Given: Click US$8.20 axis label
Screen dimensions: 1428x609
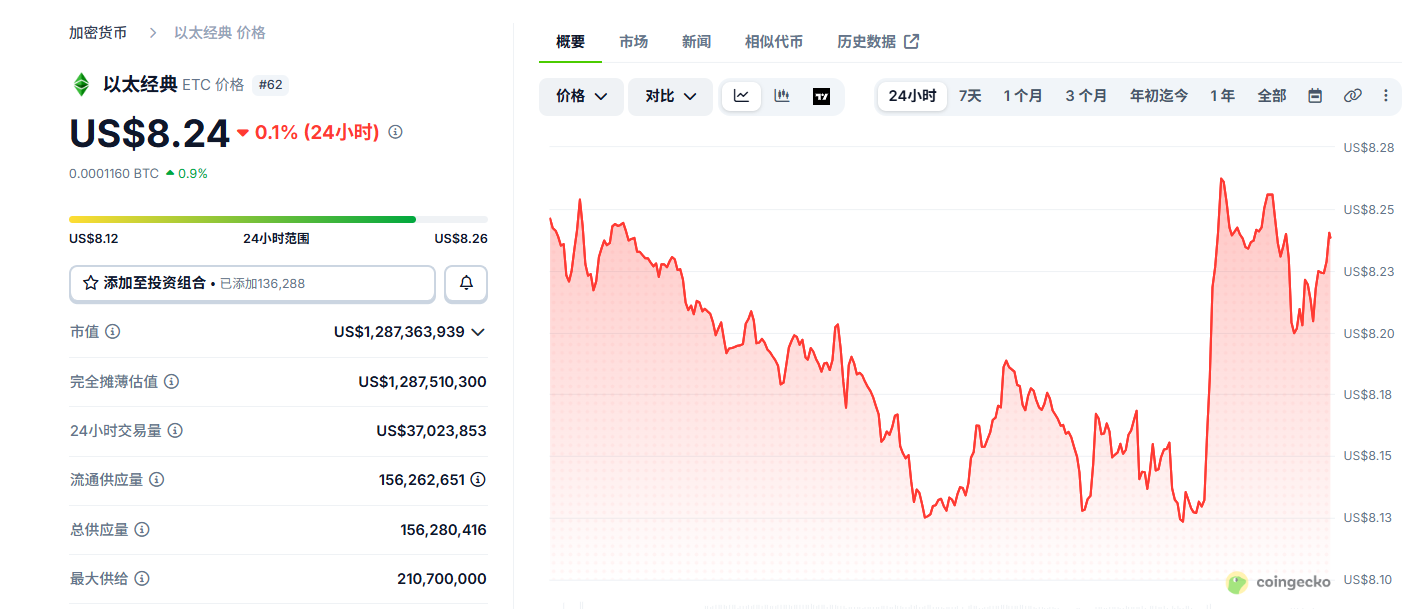Looking at the screenshot, I should 1367,332.
